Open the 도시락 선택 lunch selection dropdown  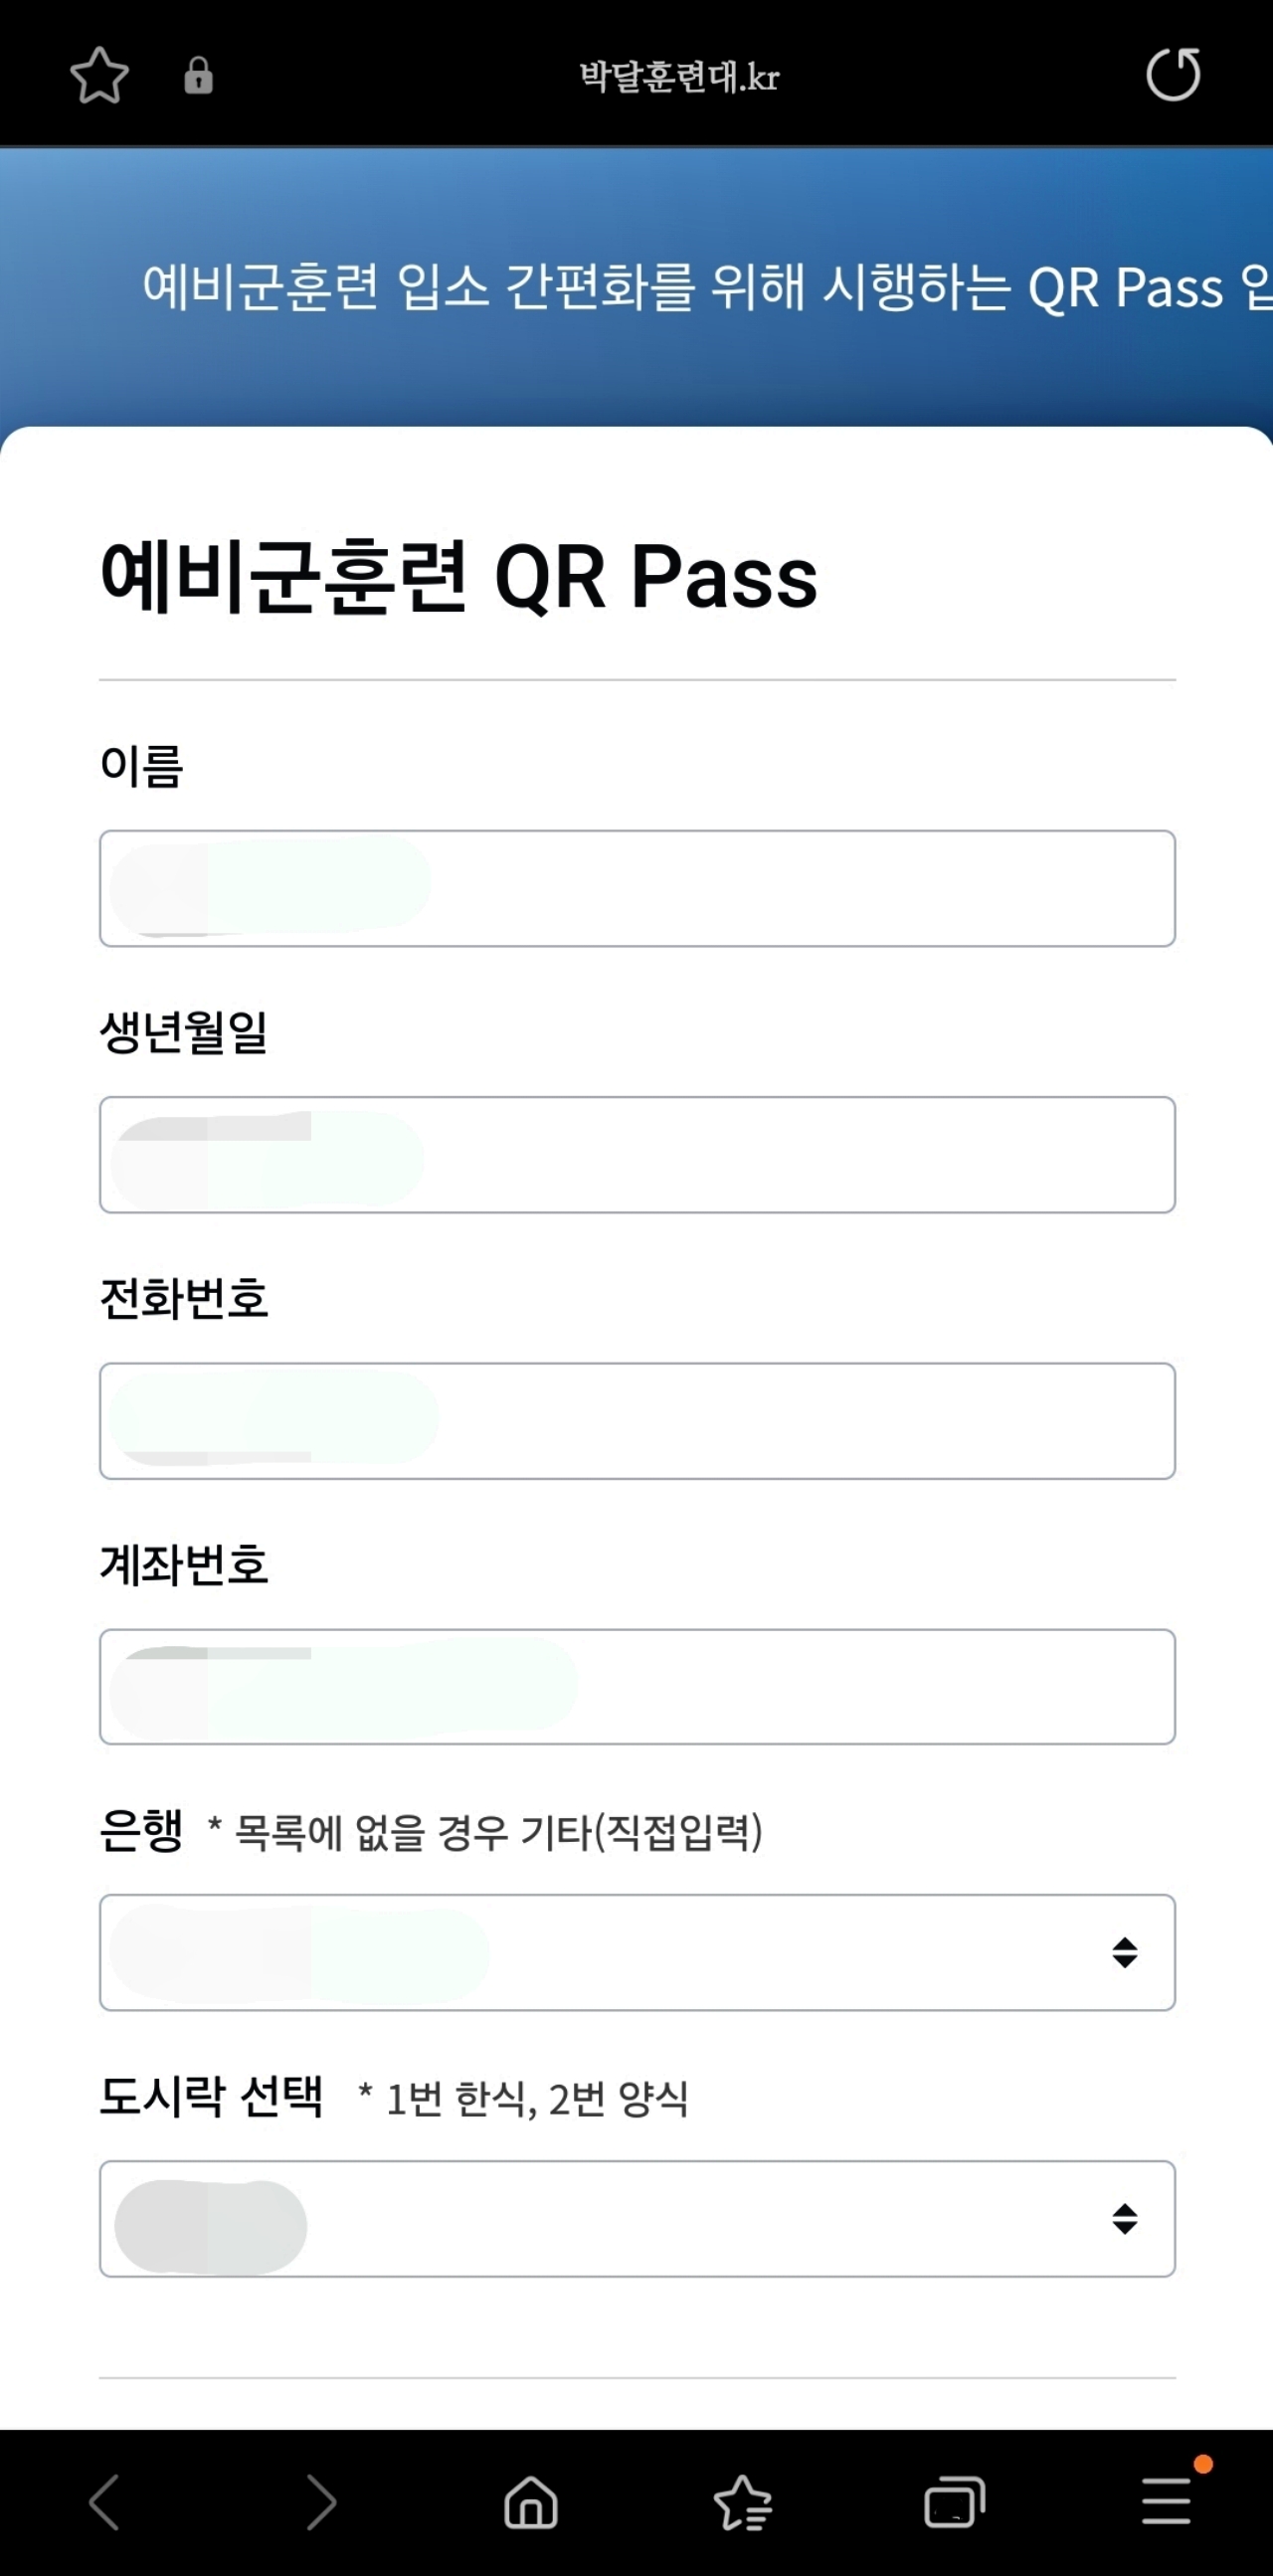tap(636, 2219)
